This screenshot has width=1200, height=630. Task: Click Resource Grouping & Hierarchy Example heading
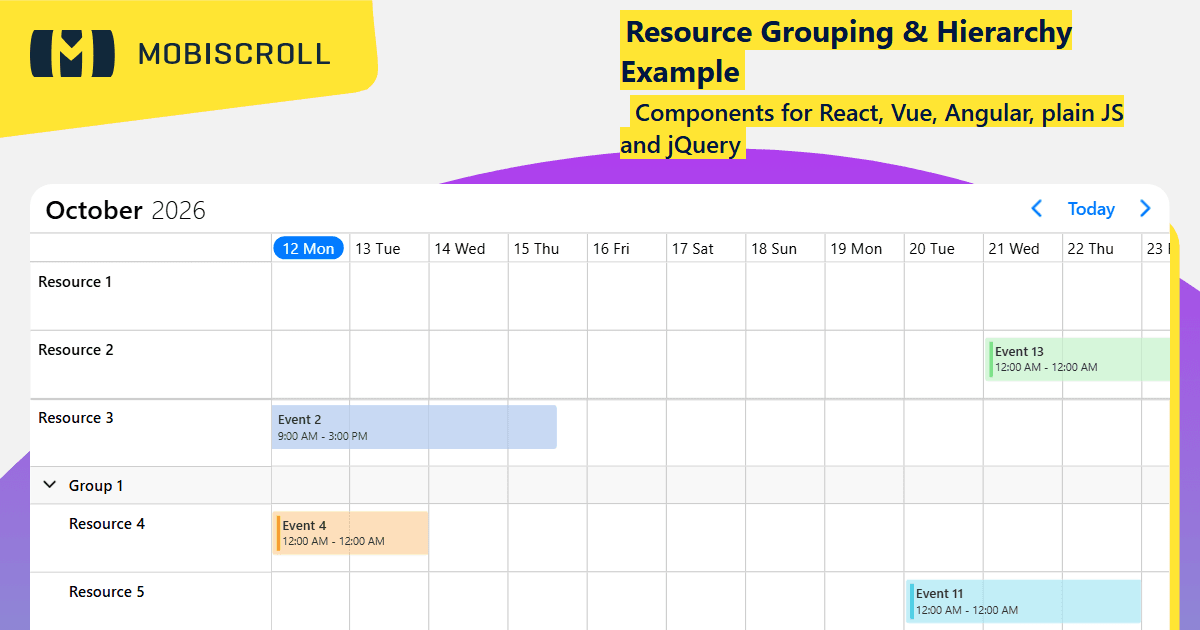[846, 51]
